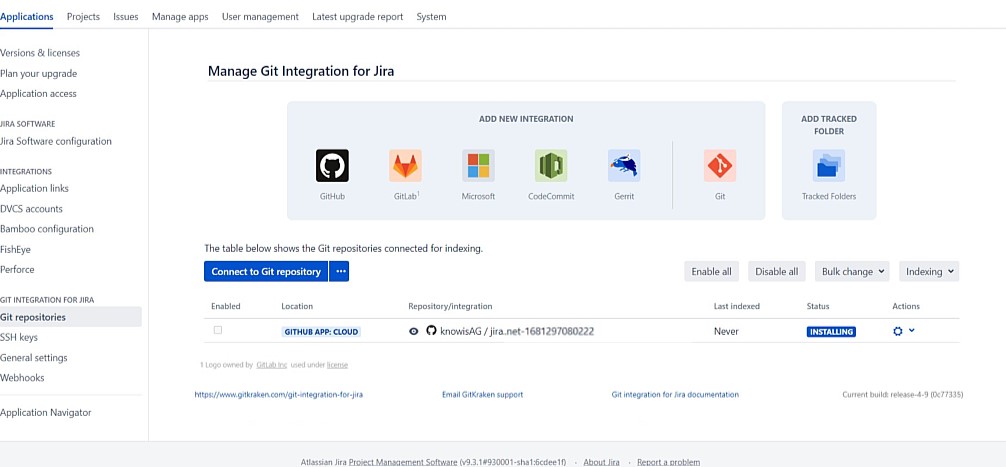Open the gitkraken.com git-integration-for-jira link
The image size is (1006, 467).
pyautogui.click(x=278, y=395)
